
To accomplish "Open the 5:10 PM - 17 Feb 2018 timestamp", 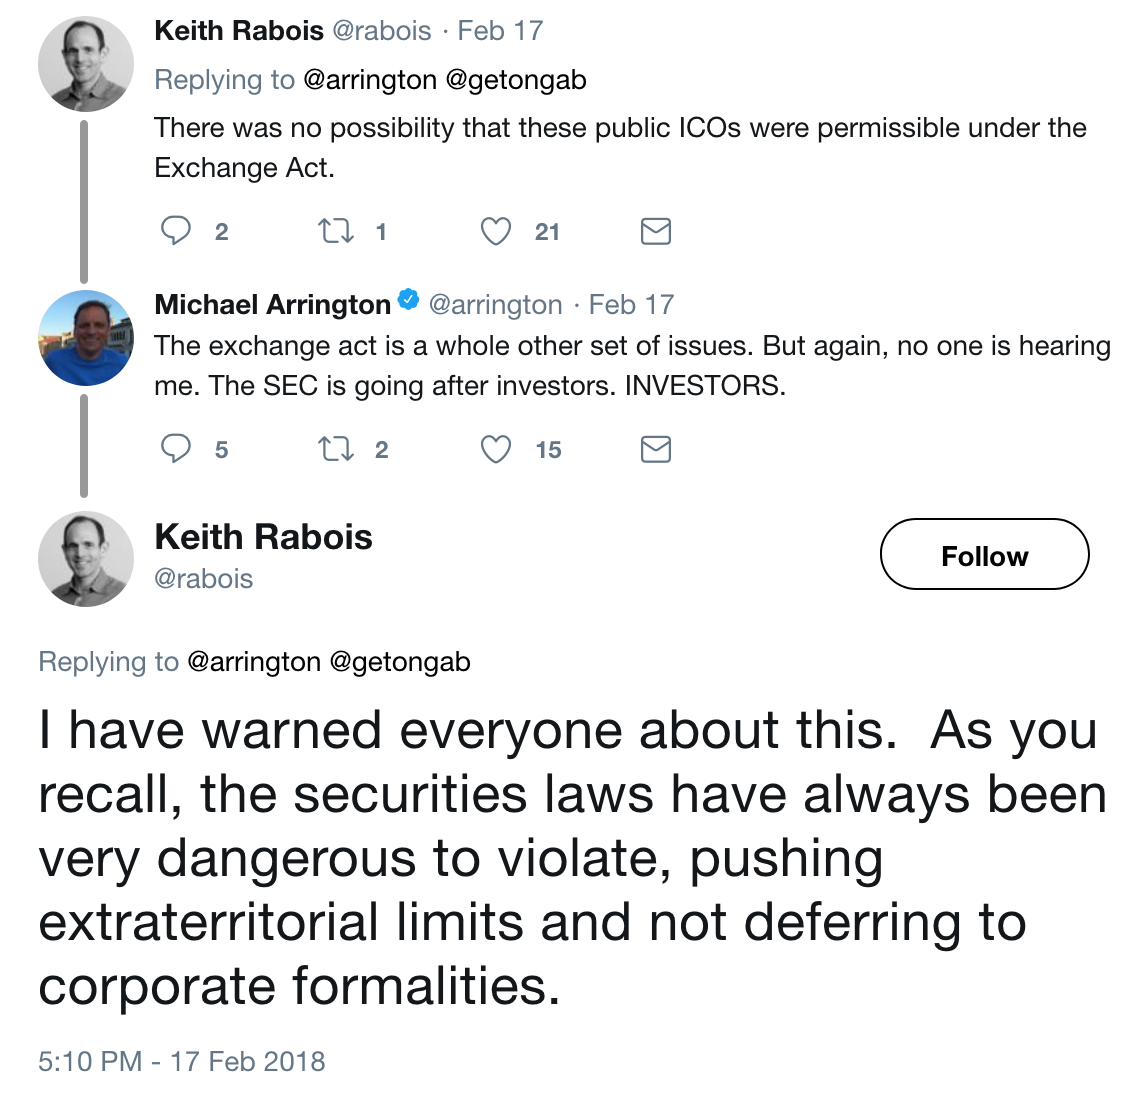I will (x=182, y=1061).
